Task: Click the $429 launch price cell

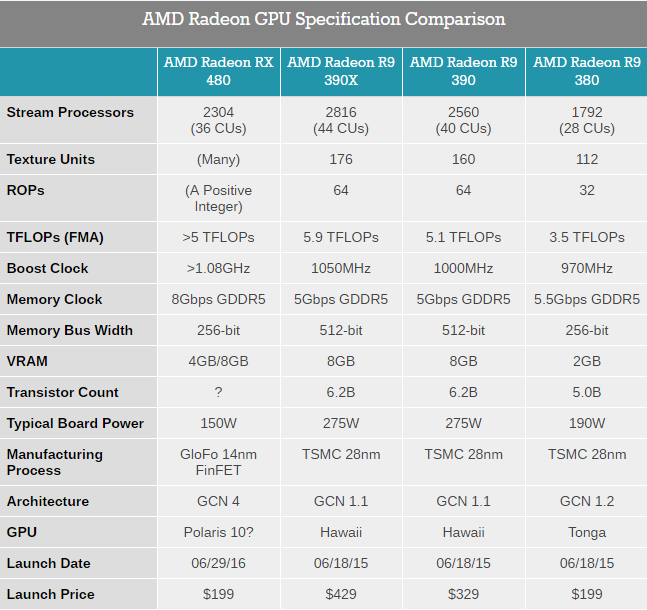Action: click(341, 594)
